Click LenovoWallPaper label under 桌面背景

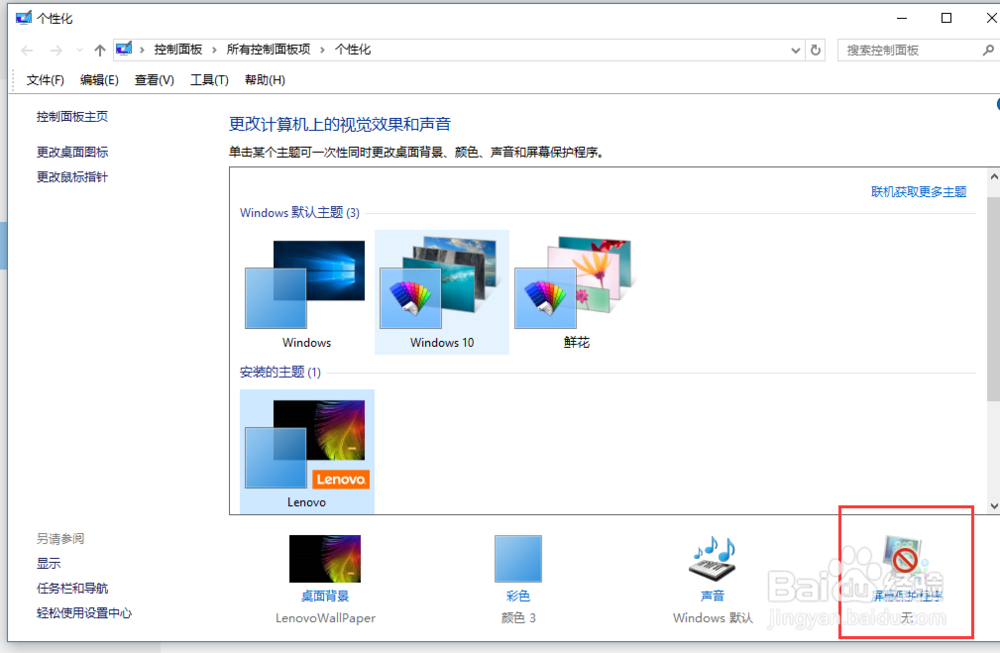[x=325, y=618]
